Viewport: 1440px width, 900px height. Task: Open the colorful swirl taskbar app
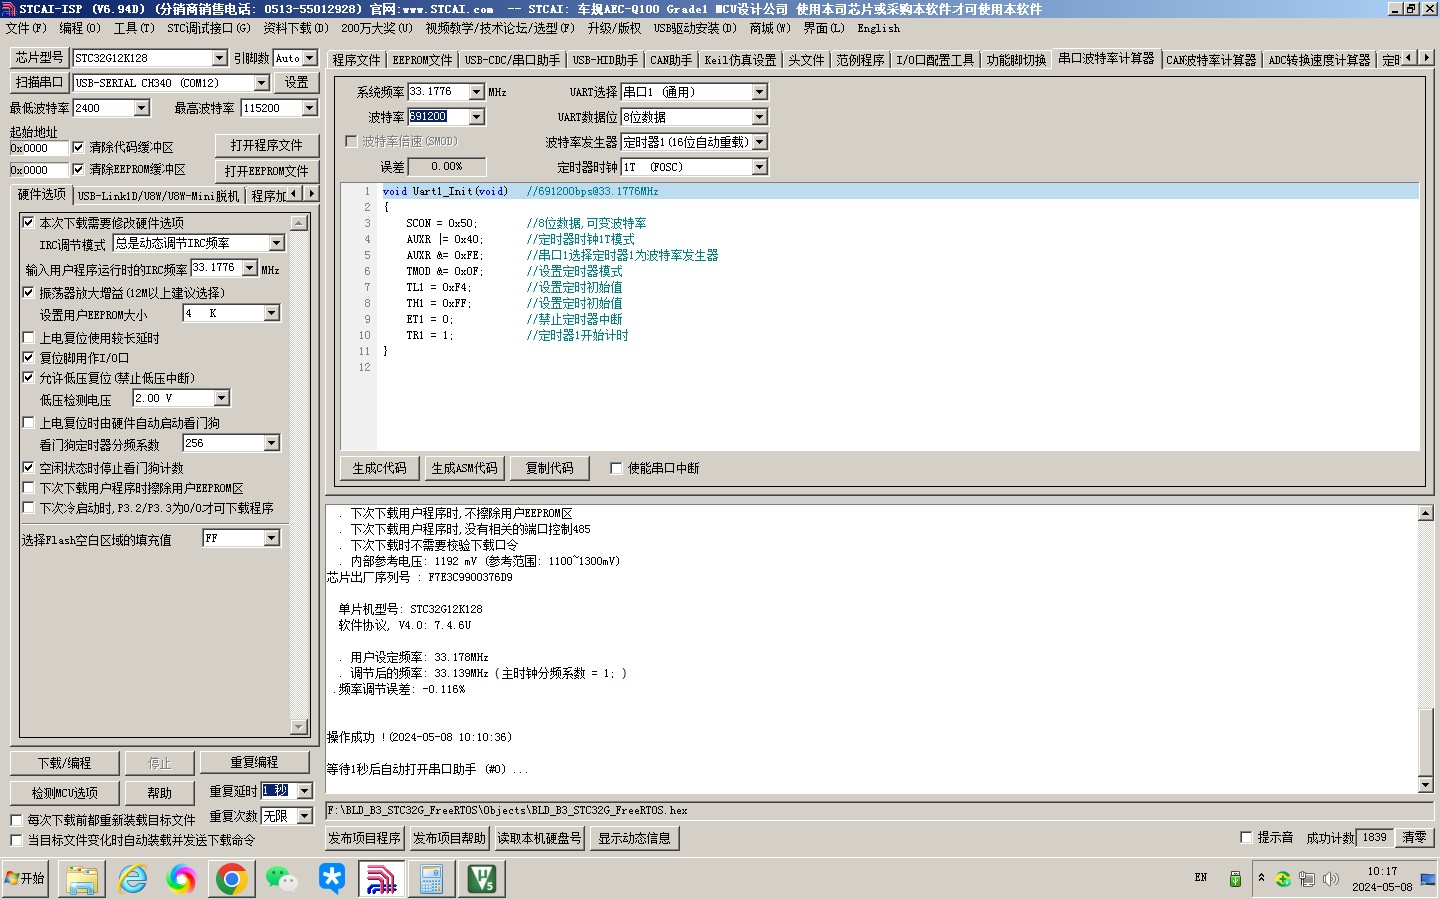point(182,879)
